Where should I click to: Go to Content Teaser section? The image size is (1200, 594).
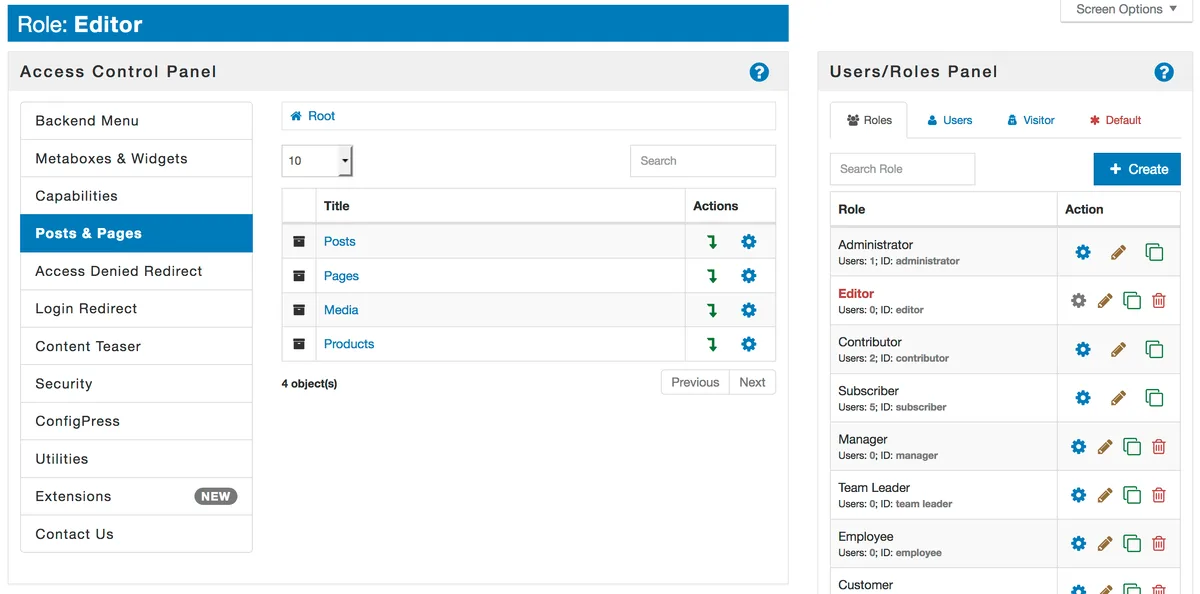click(x=136, y=346)
